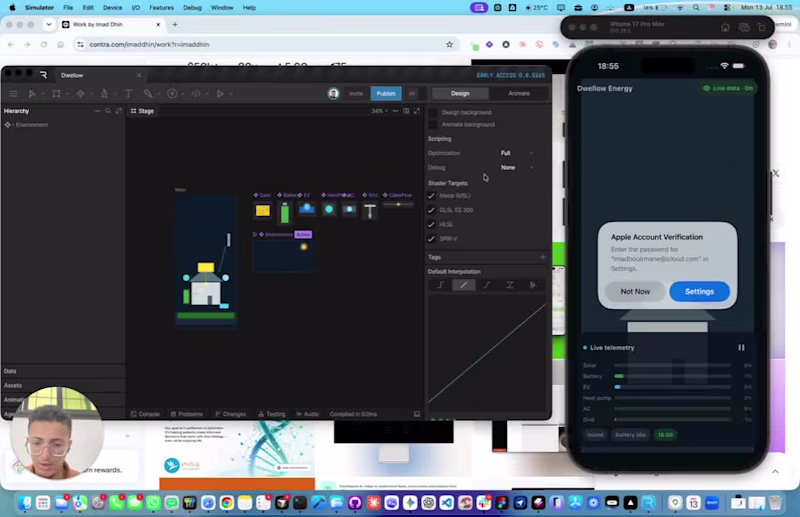Open the Features menu in Simulator menu bar
The image size is (800, 517).
pyautogui.click(x=161, y=8)
